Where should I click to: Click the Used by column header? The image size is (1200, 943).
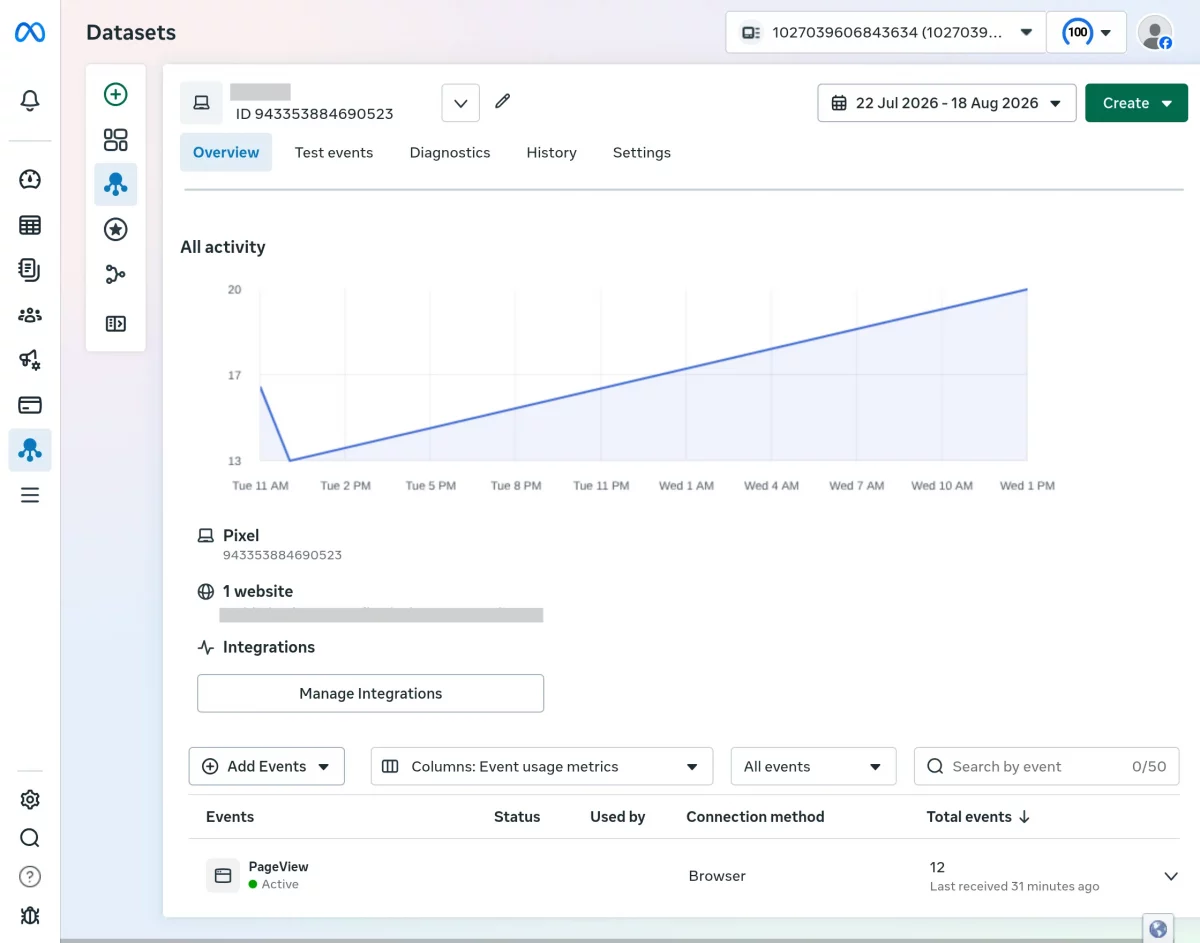(618, 816)
